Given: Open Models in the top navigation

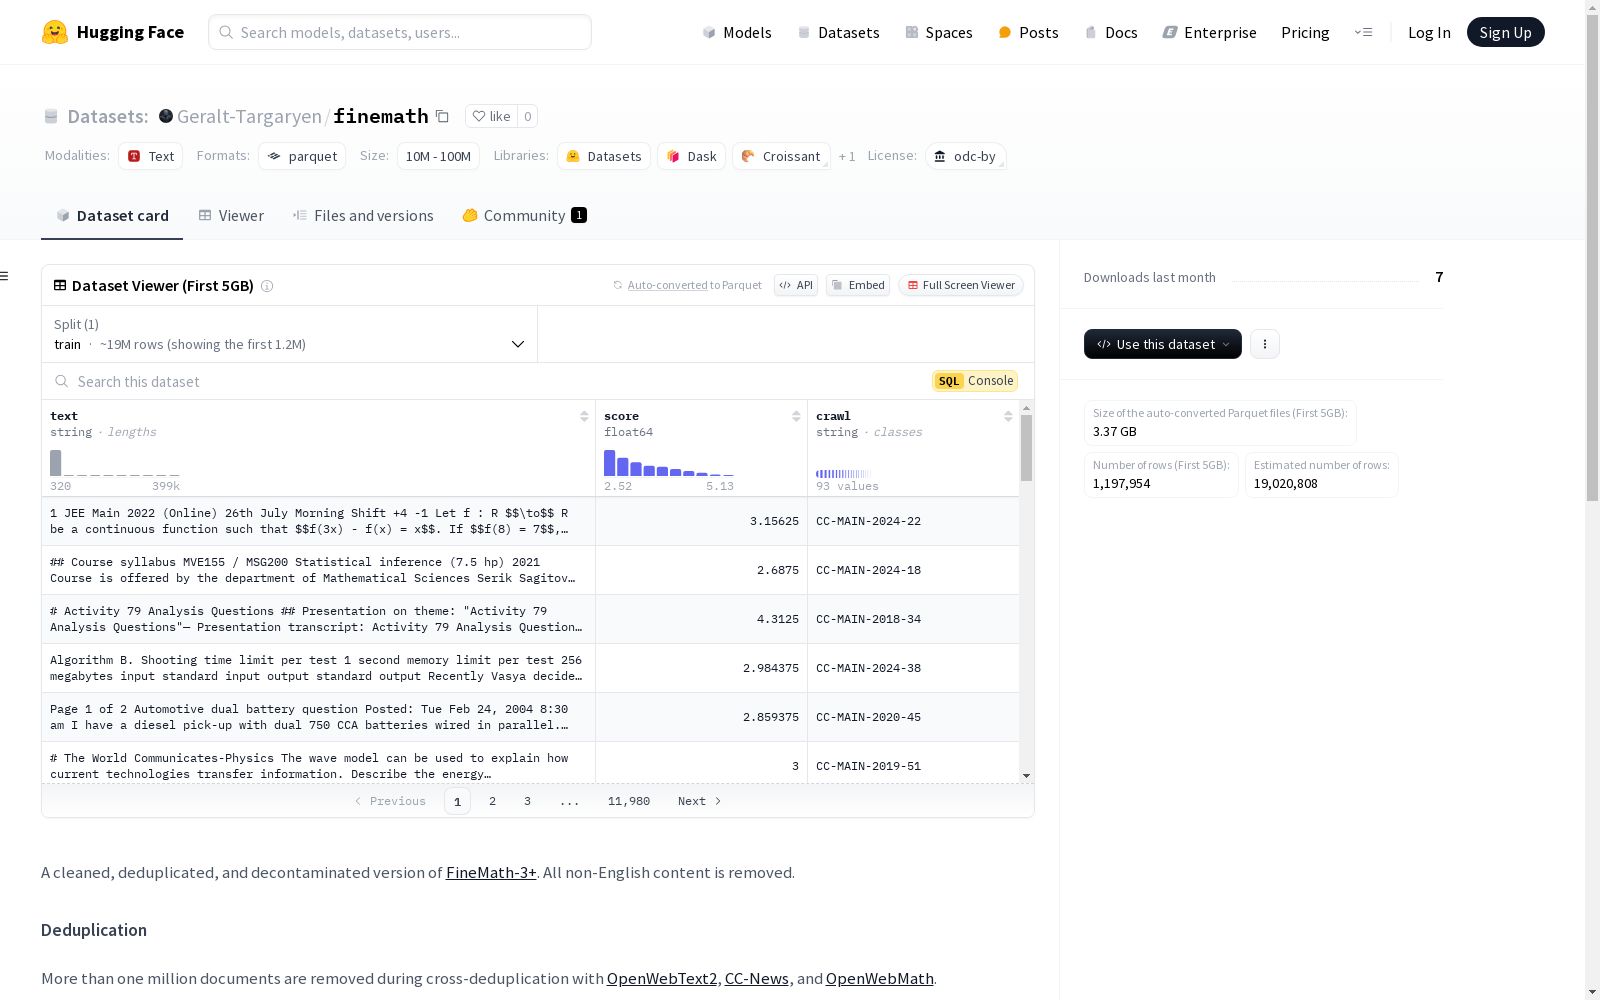Looking at the screenshot, I should click(x=737, y=32).
